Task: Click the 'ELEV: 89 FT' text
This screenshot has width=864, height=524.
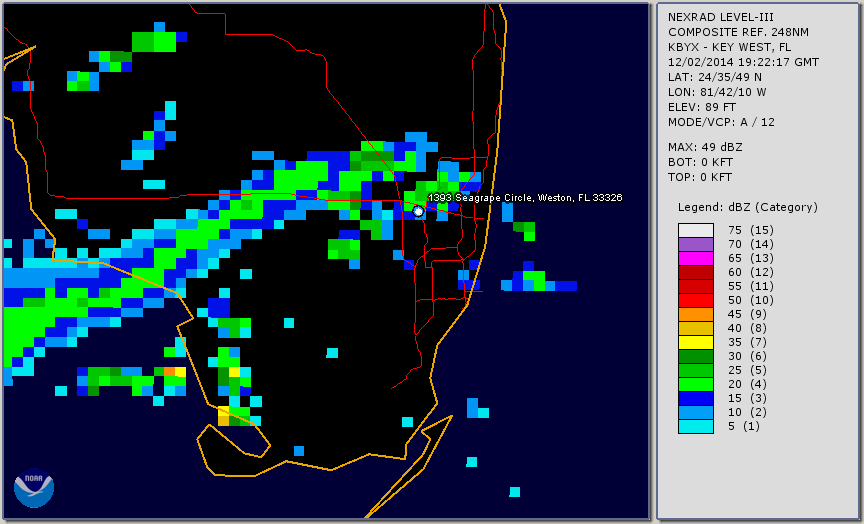Action: (x=702, y=107)
